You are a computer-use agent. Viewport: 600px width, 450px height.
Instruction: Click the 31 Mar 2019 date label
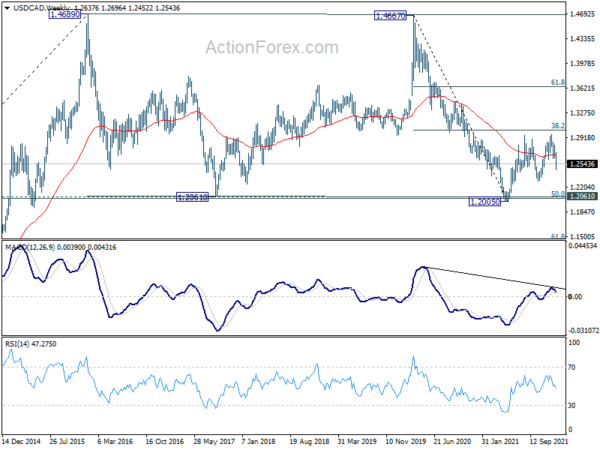point(357,441)
